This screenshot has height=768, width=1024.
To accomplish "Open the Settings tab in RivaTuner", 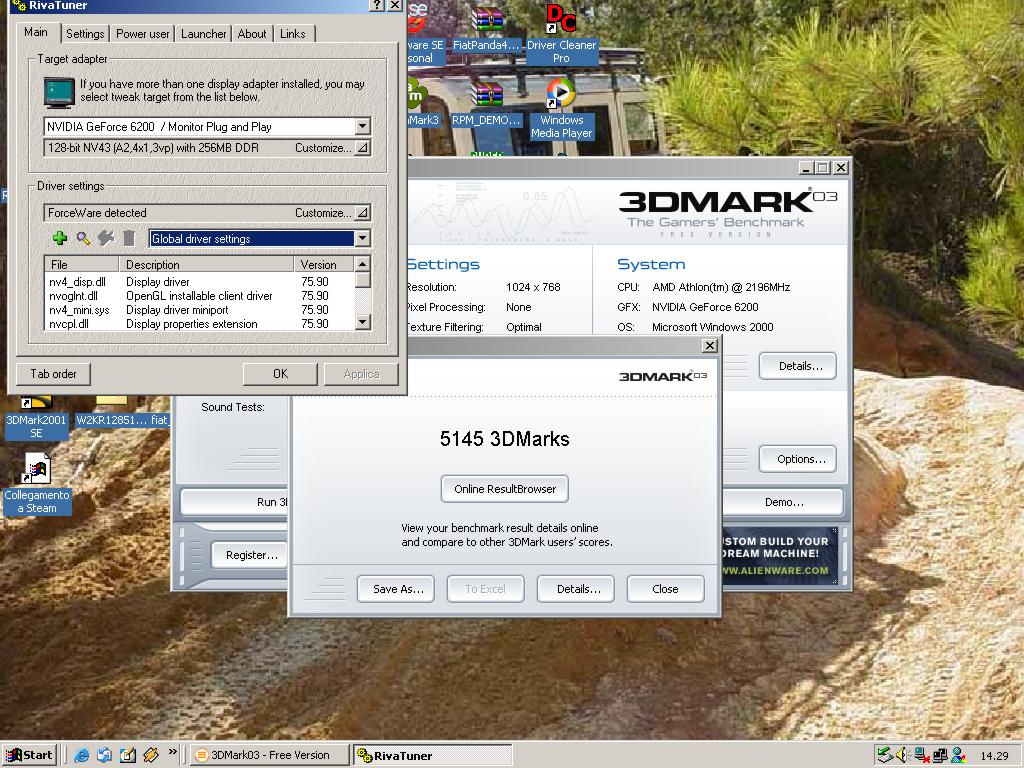I will click(85, 33).
